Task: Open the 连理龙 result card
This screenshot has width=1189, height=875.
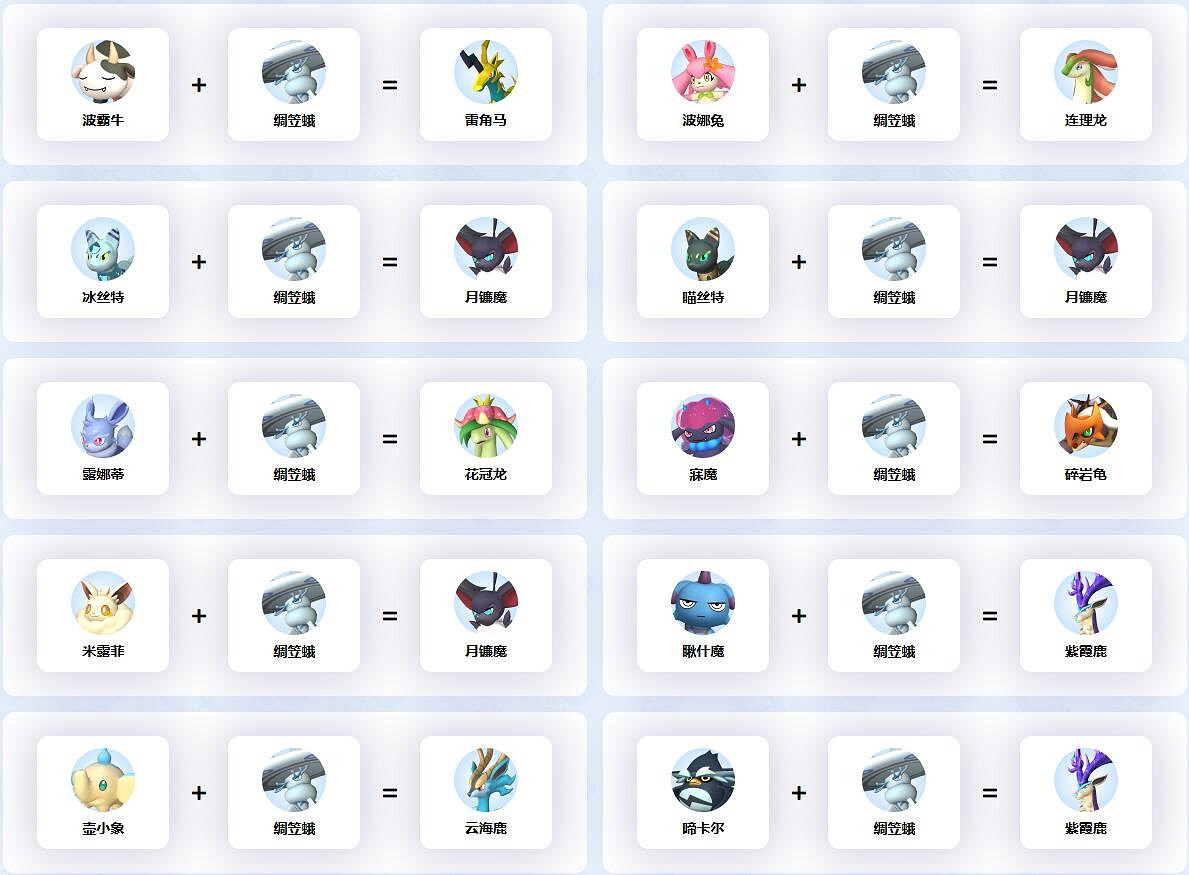Action: click(1086, 84)
